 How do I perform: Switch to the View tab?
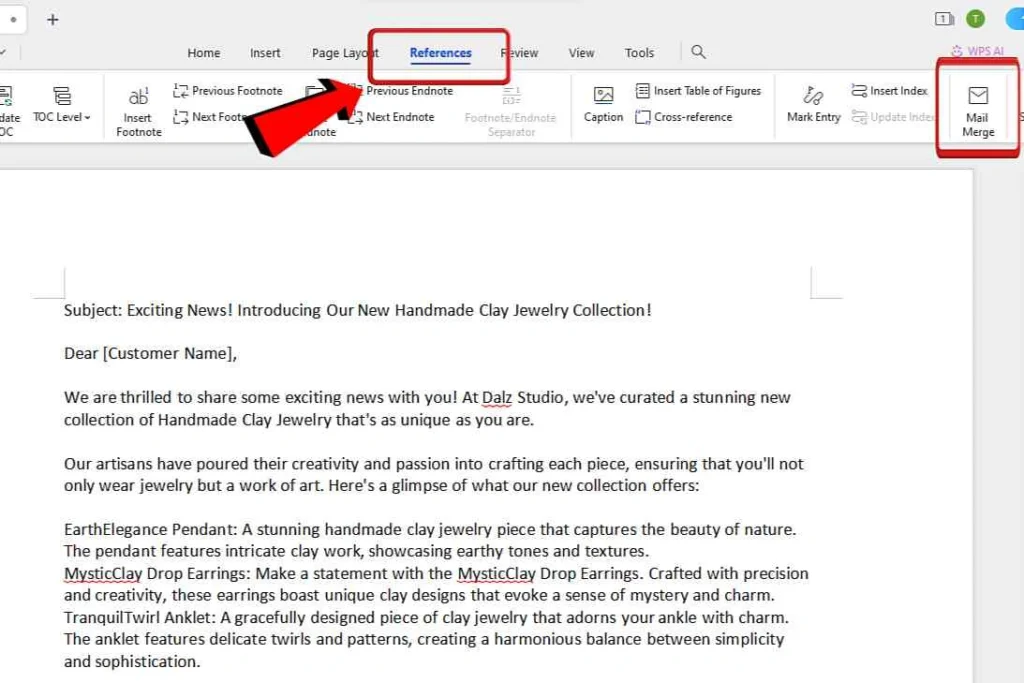pyautogui.click(x=581, y=53)
